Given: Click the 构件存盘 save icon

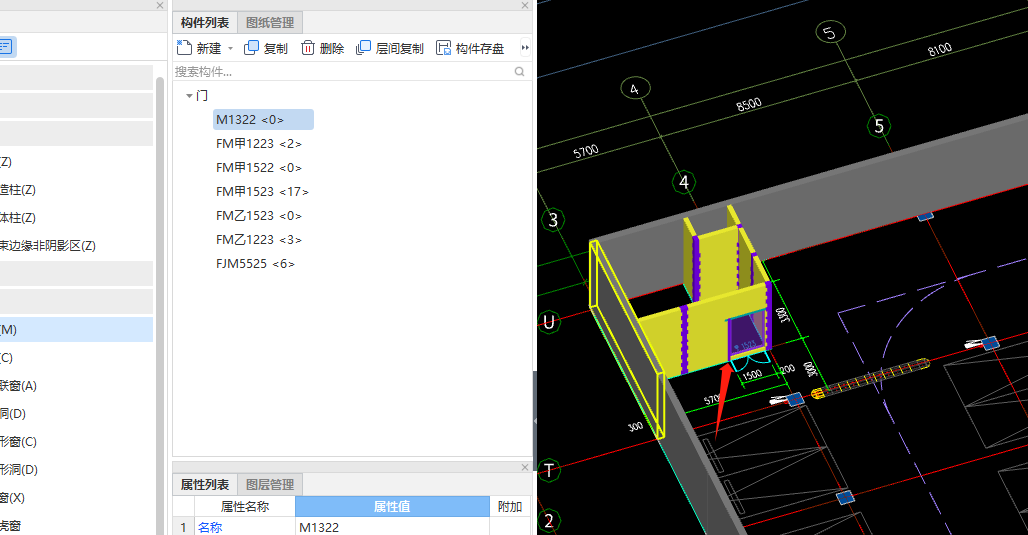Looking at the screenshot, I should point(444,48).
